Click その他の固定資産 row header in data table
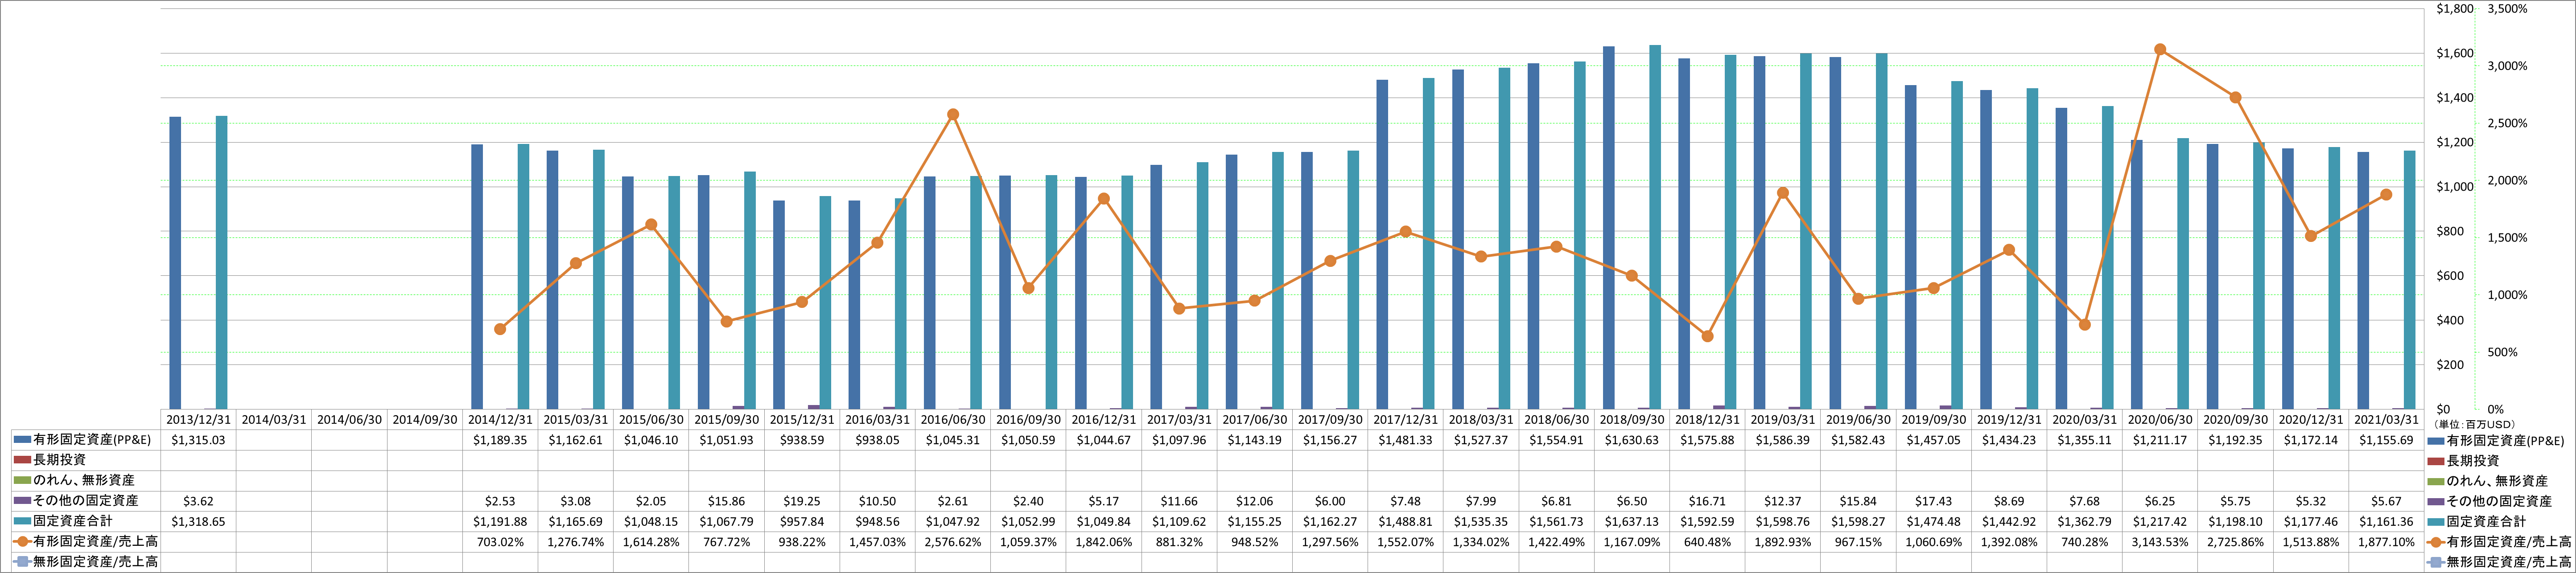This screenshot has width=2576, height=573. (x=86, y=501)
